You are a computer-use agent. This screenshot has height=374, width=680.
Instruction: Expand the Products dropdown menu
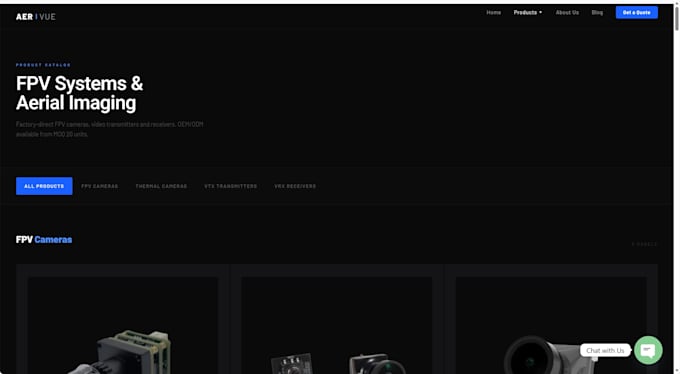528,13
